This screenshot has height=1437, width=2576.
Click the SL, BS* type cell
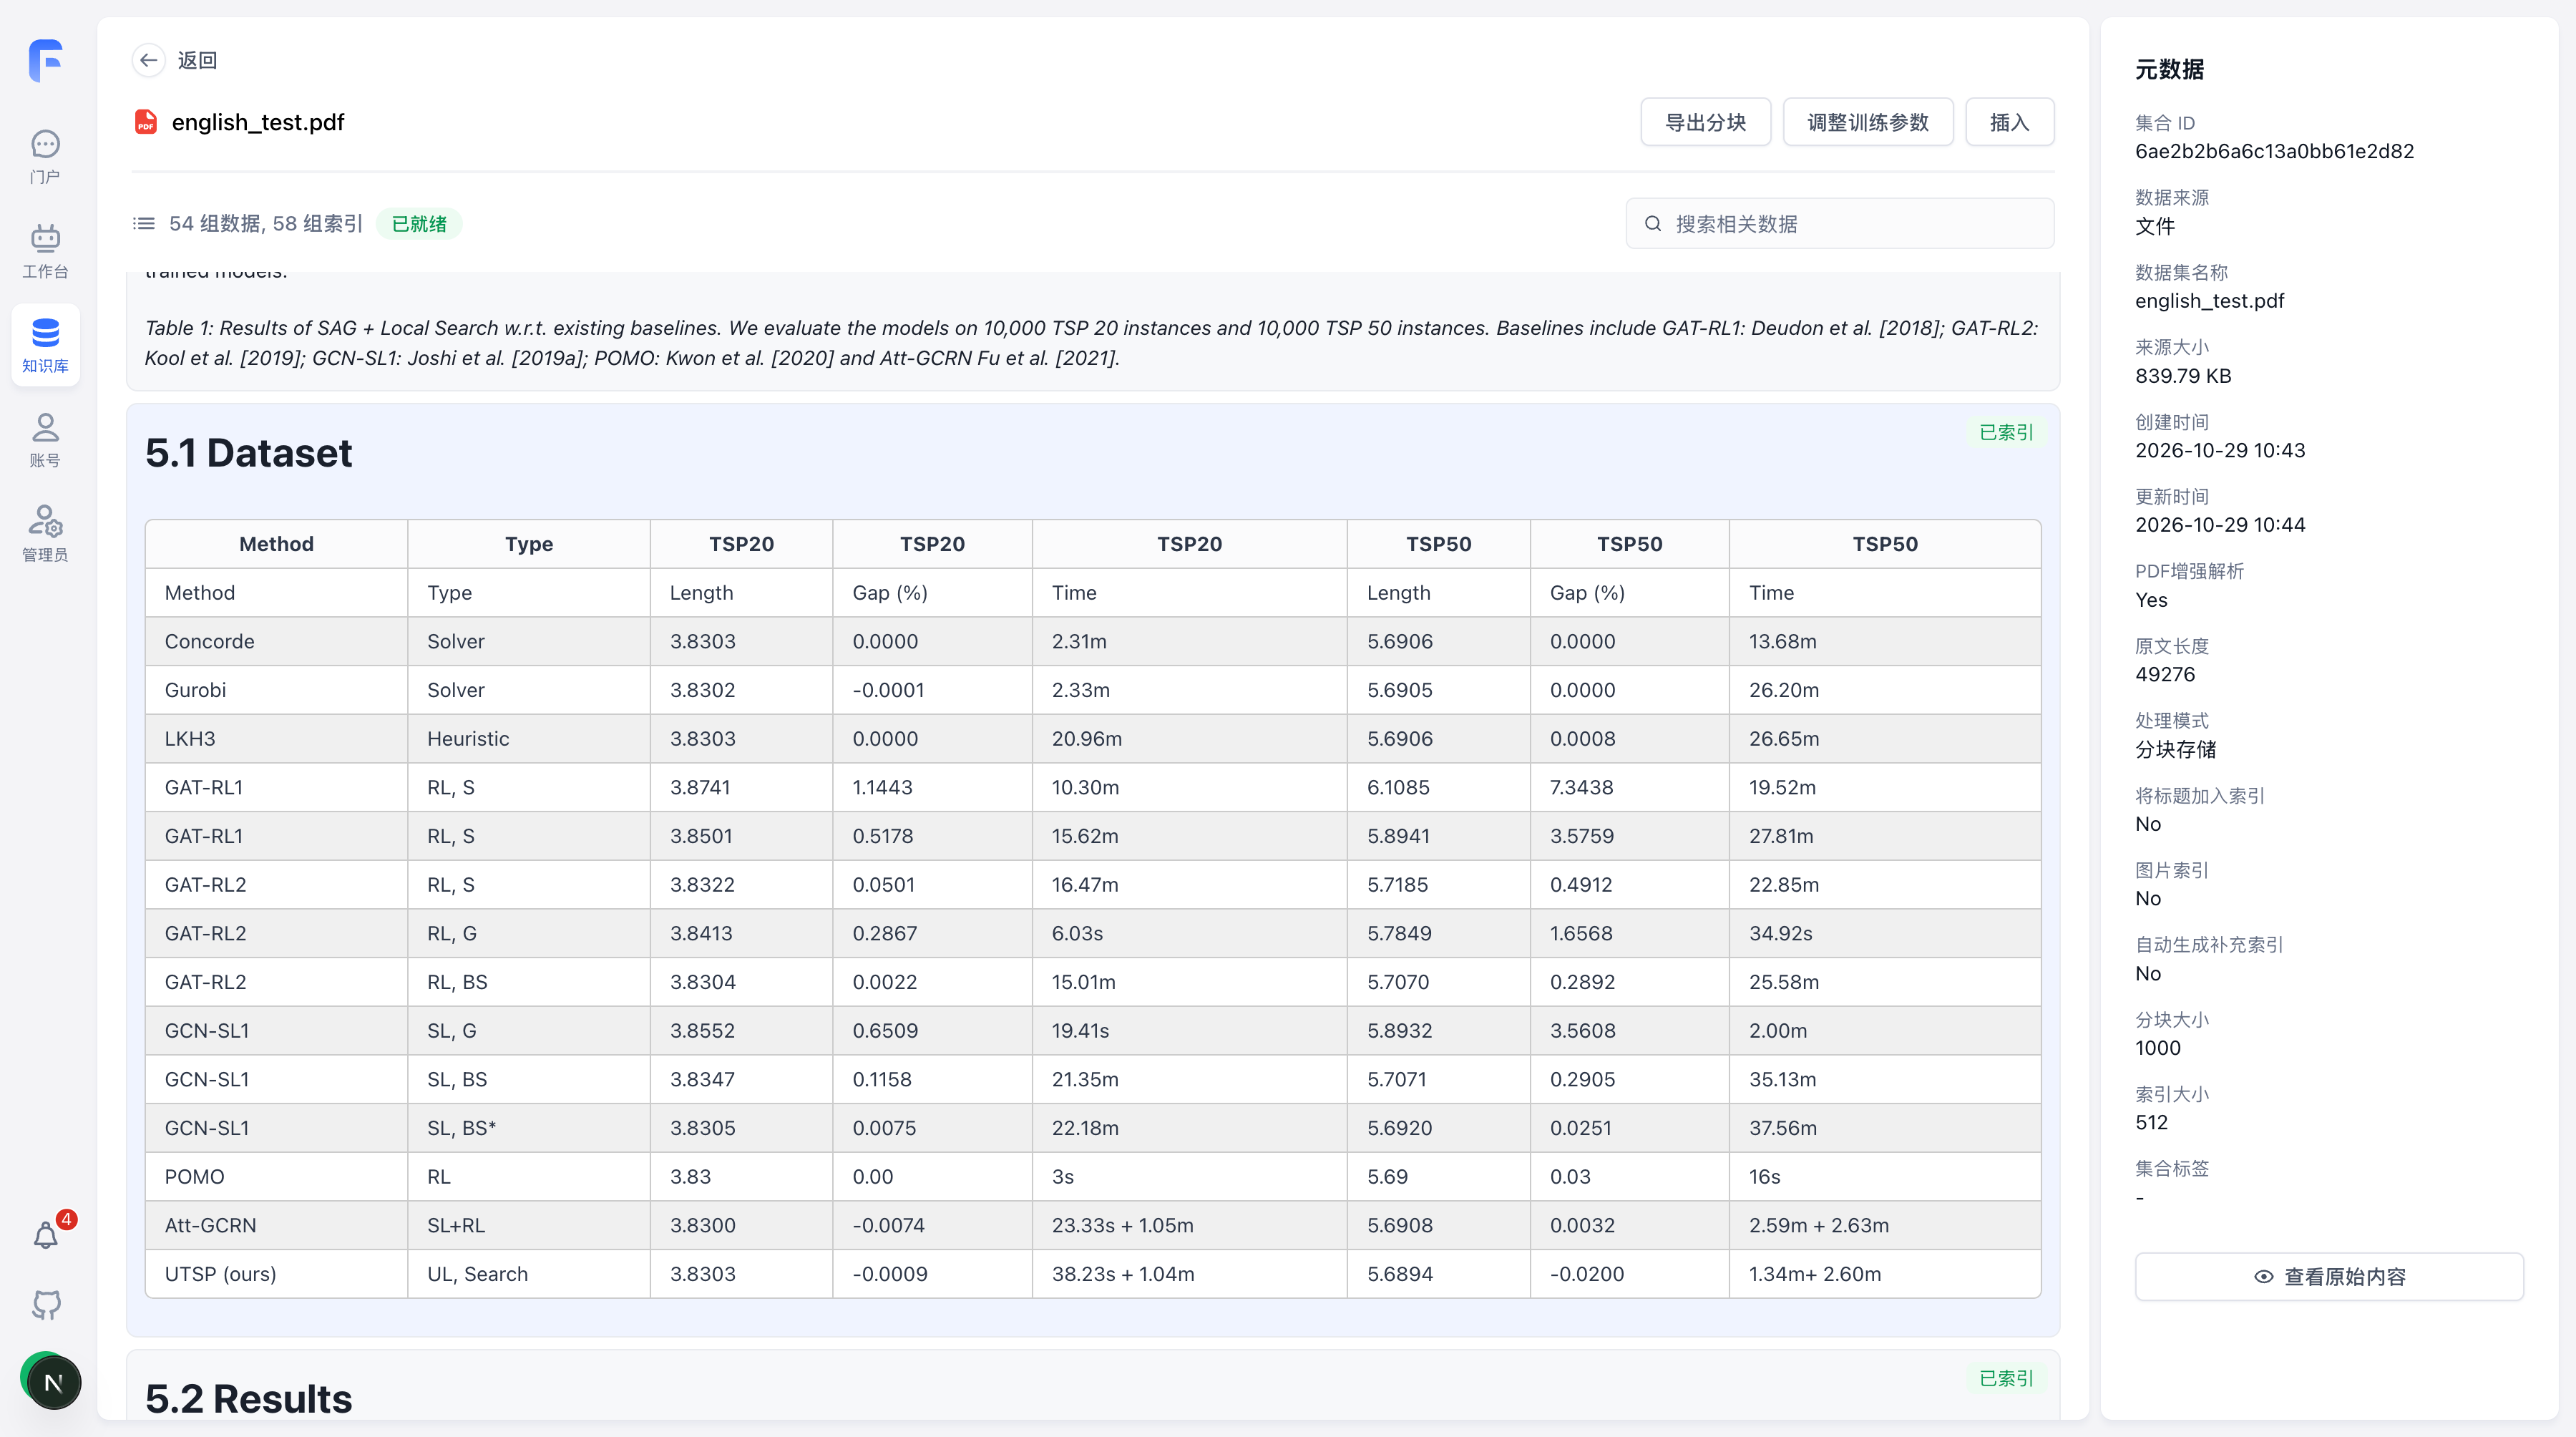[x=529, y=1128]
